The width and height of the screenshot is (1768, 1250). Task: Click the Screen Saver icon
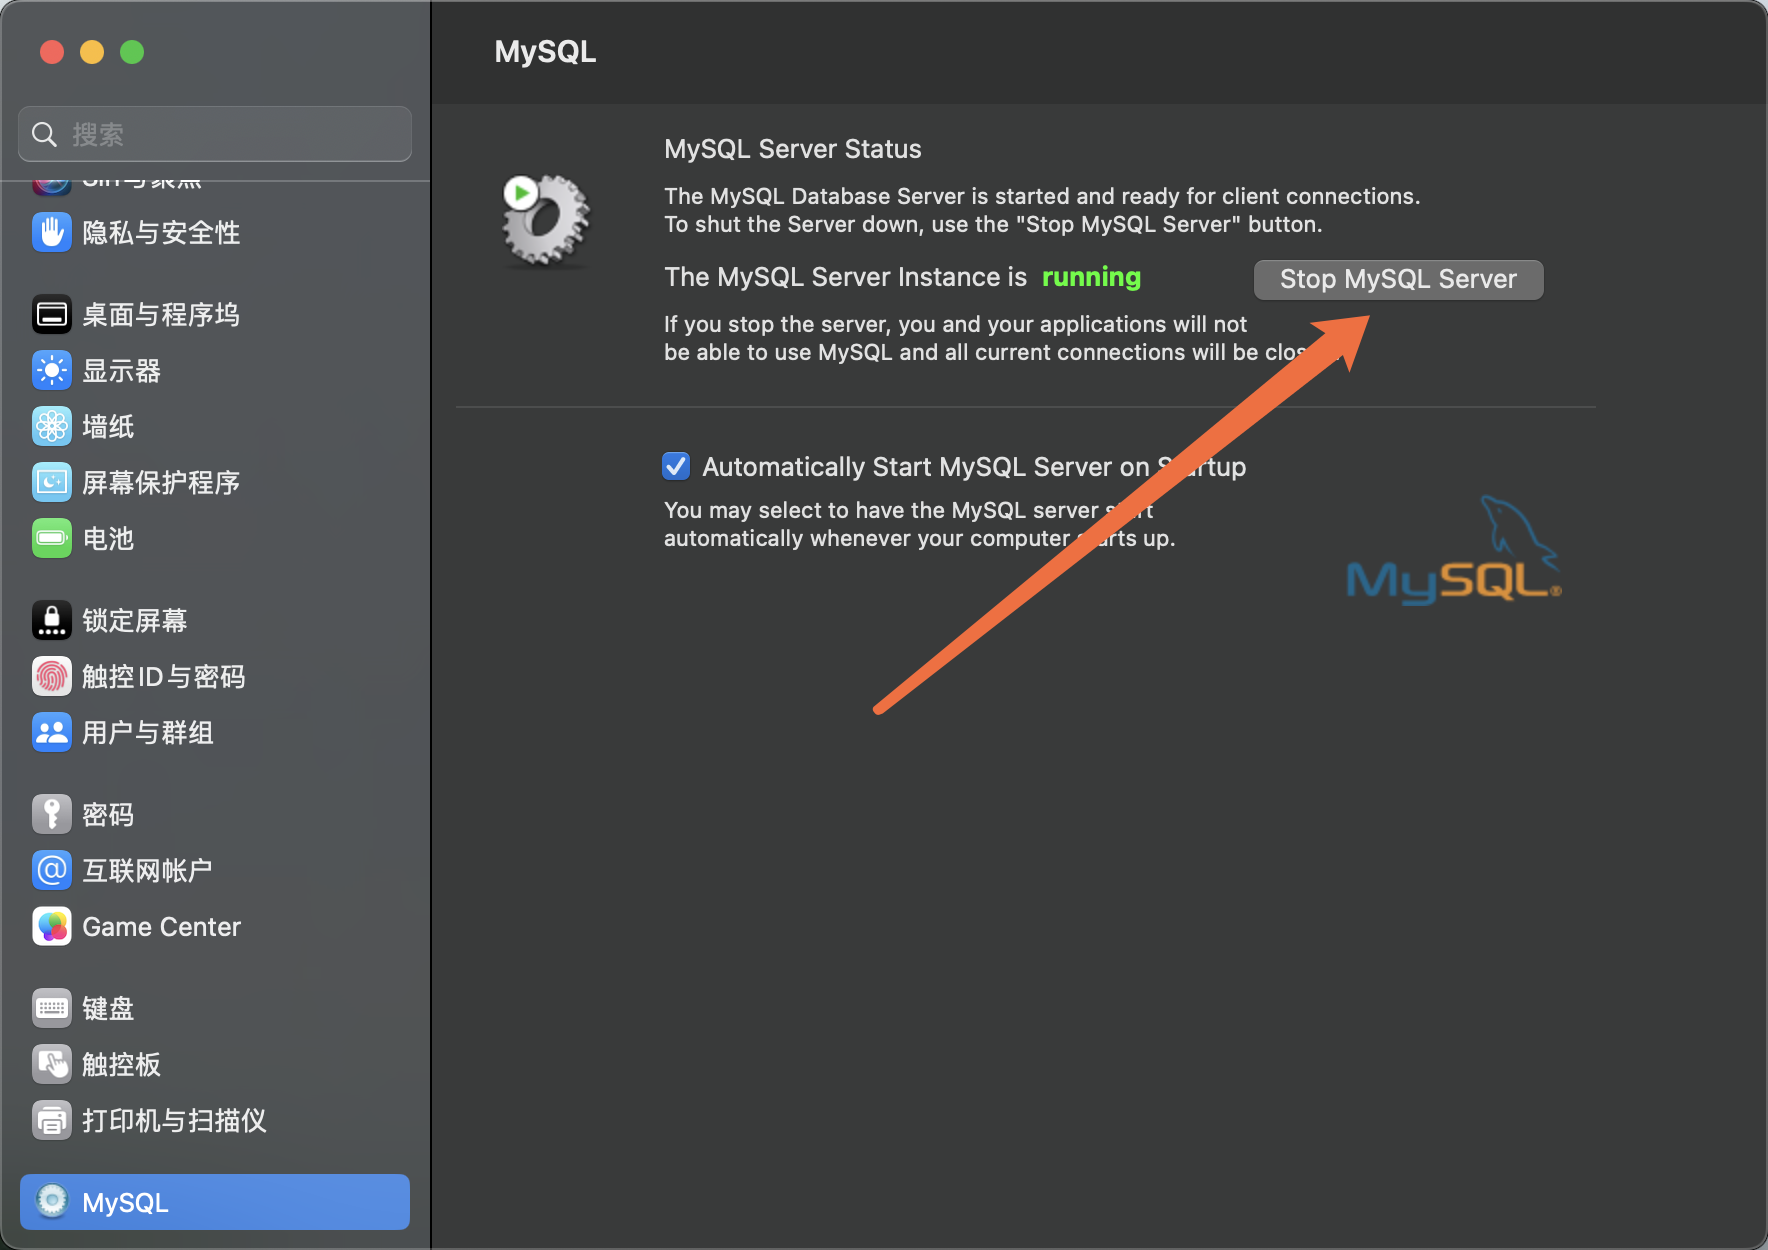pos(52,483)
